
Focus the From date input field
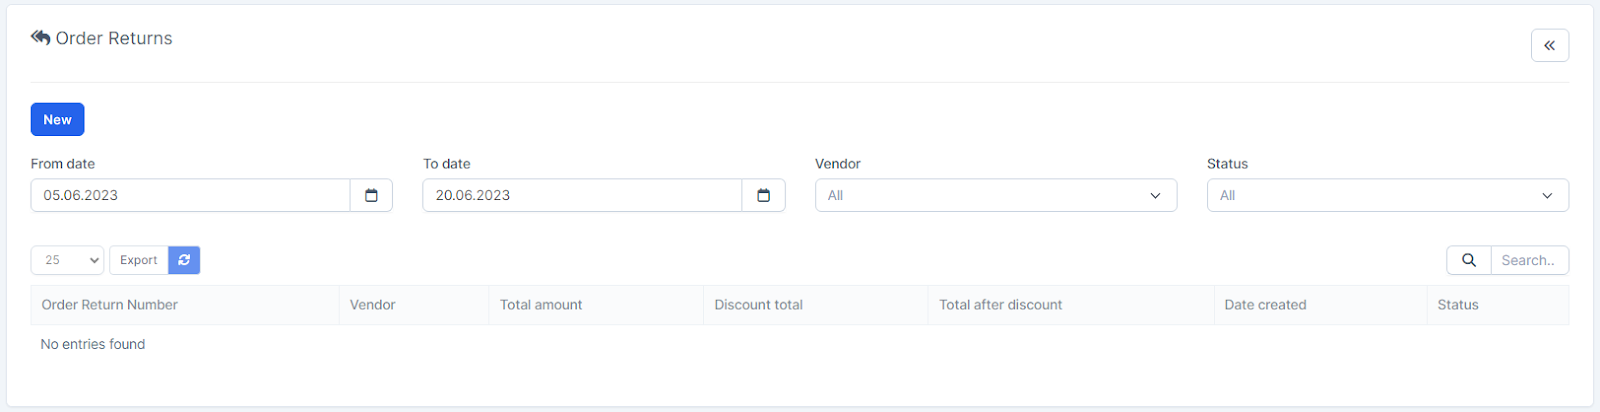pos(190,196)
